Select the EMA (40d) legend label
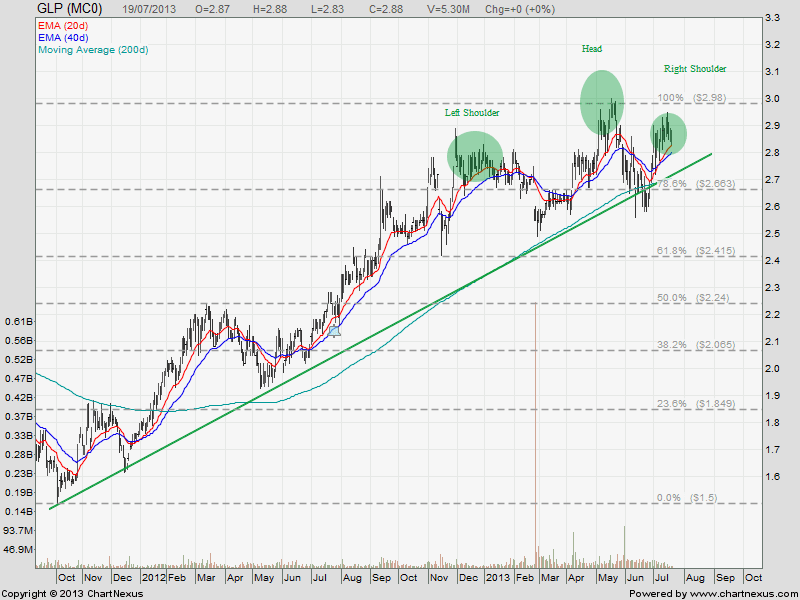 tap(63, 38)
